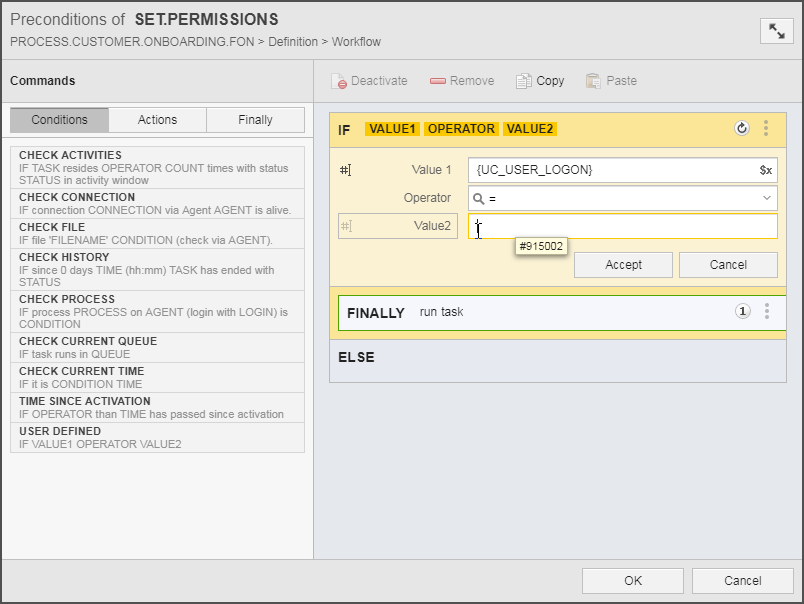Open the three-dot menu on the IF block

(x=766, y=129)
